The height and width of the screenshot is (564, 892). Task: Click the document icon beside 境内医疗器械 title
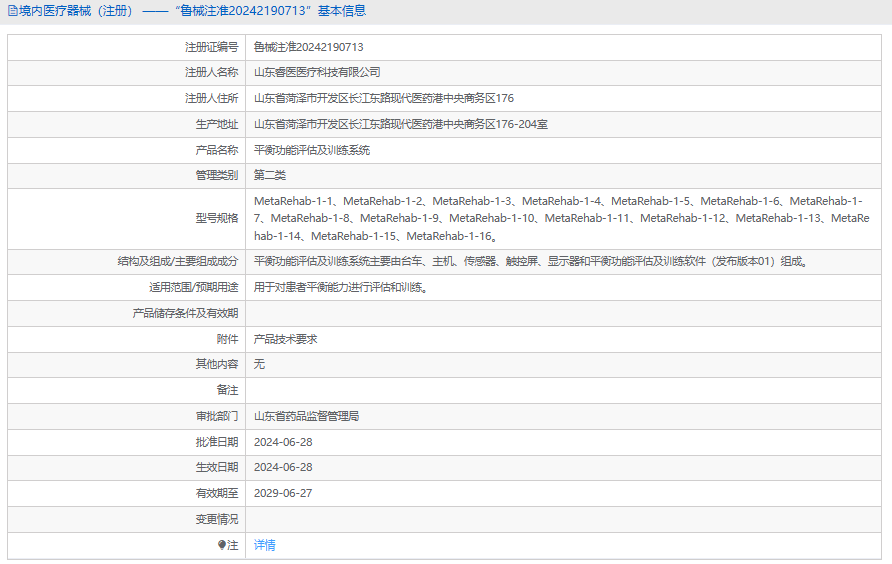click(x=13, y=11)
